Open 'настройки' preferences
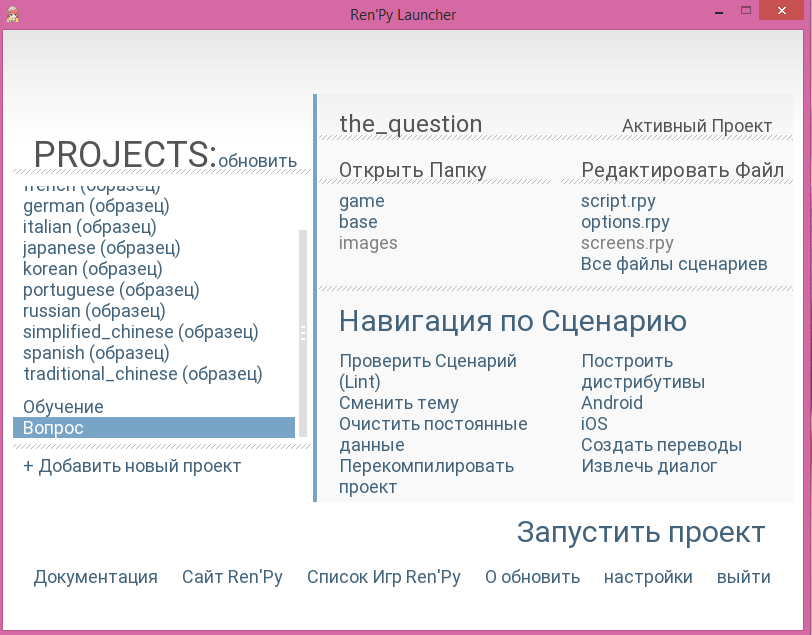Screen dimensions: 812x635 (x=648, y=577)
